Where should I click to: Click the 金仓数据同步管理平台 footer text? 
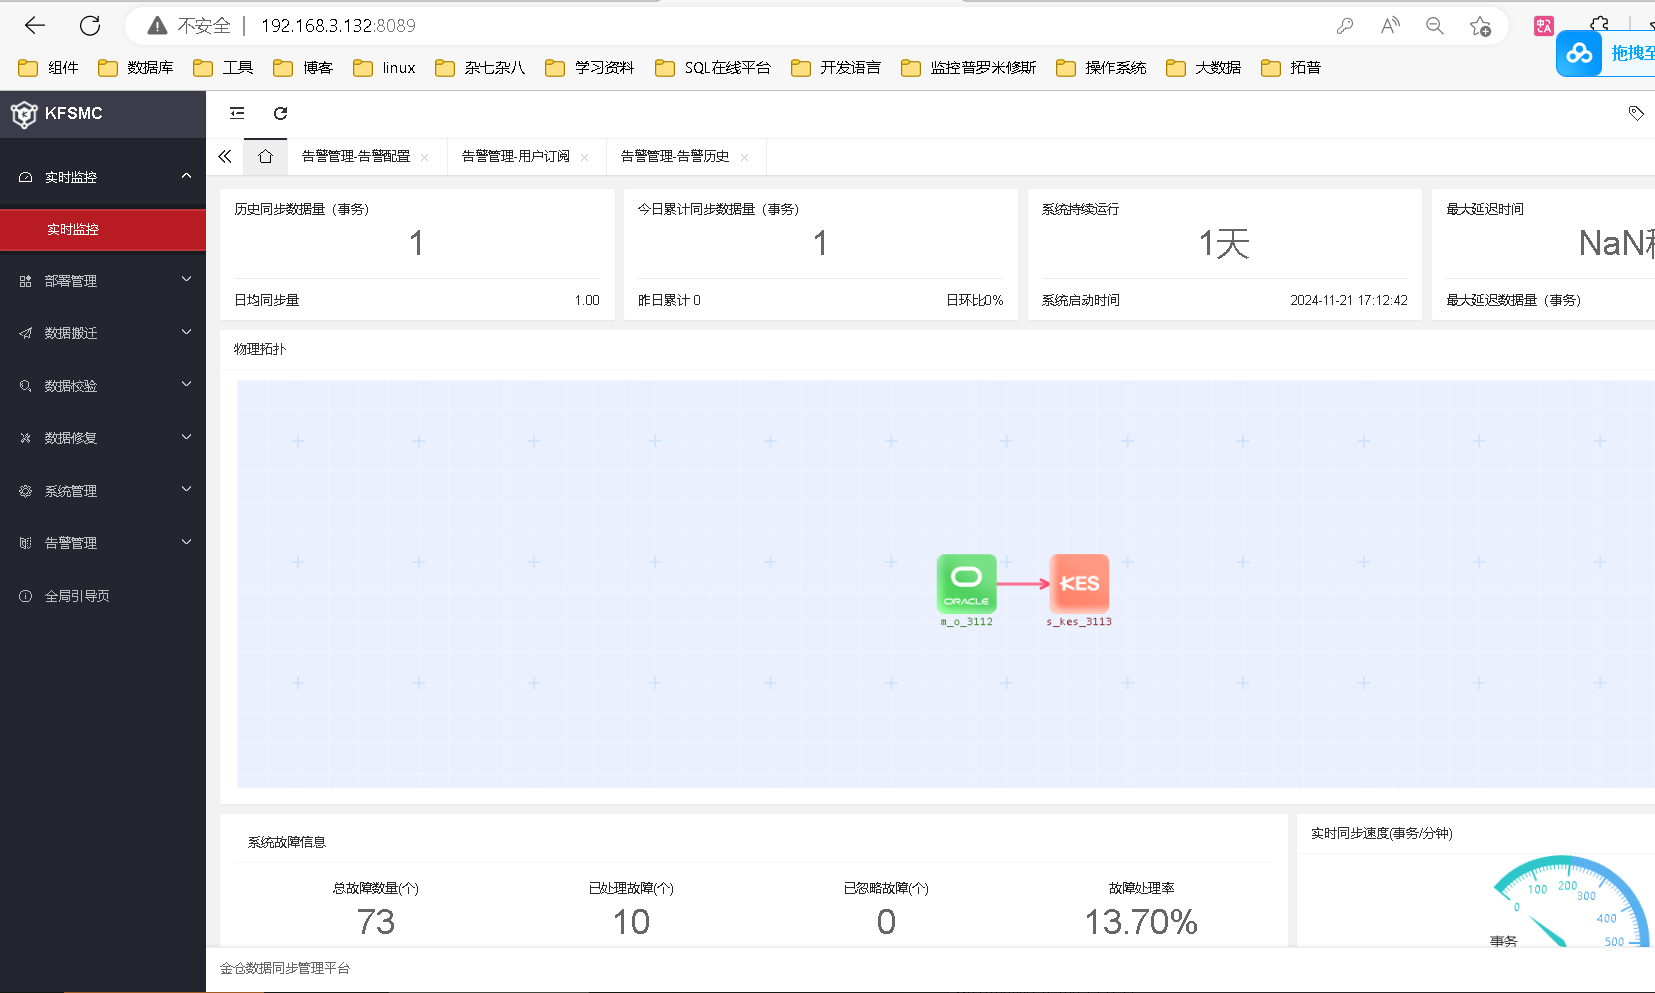coord(285,968)
